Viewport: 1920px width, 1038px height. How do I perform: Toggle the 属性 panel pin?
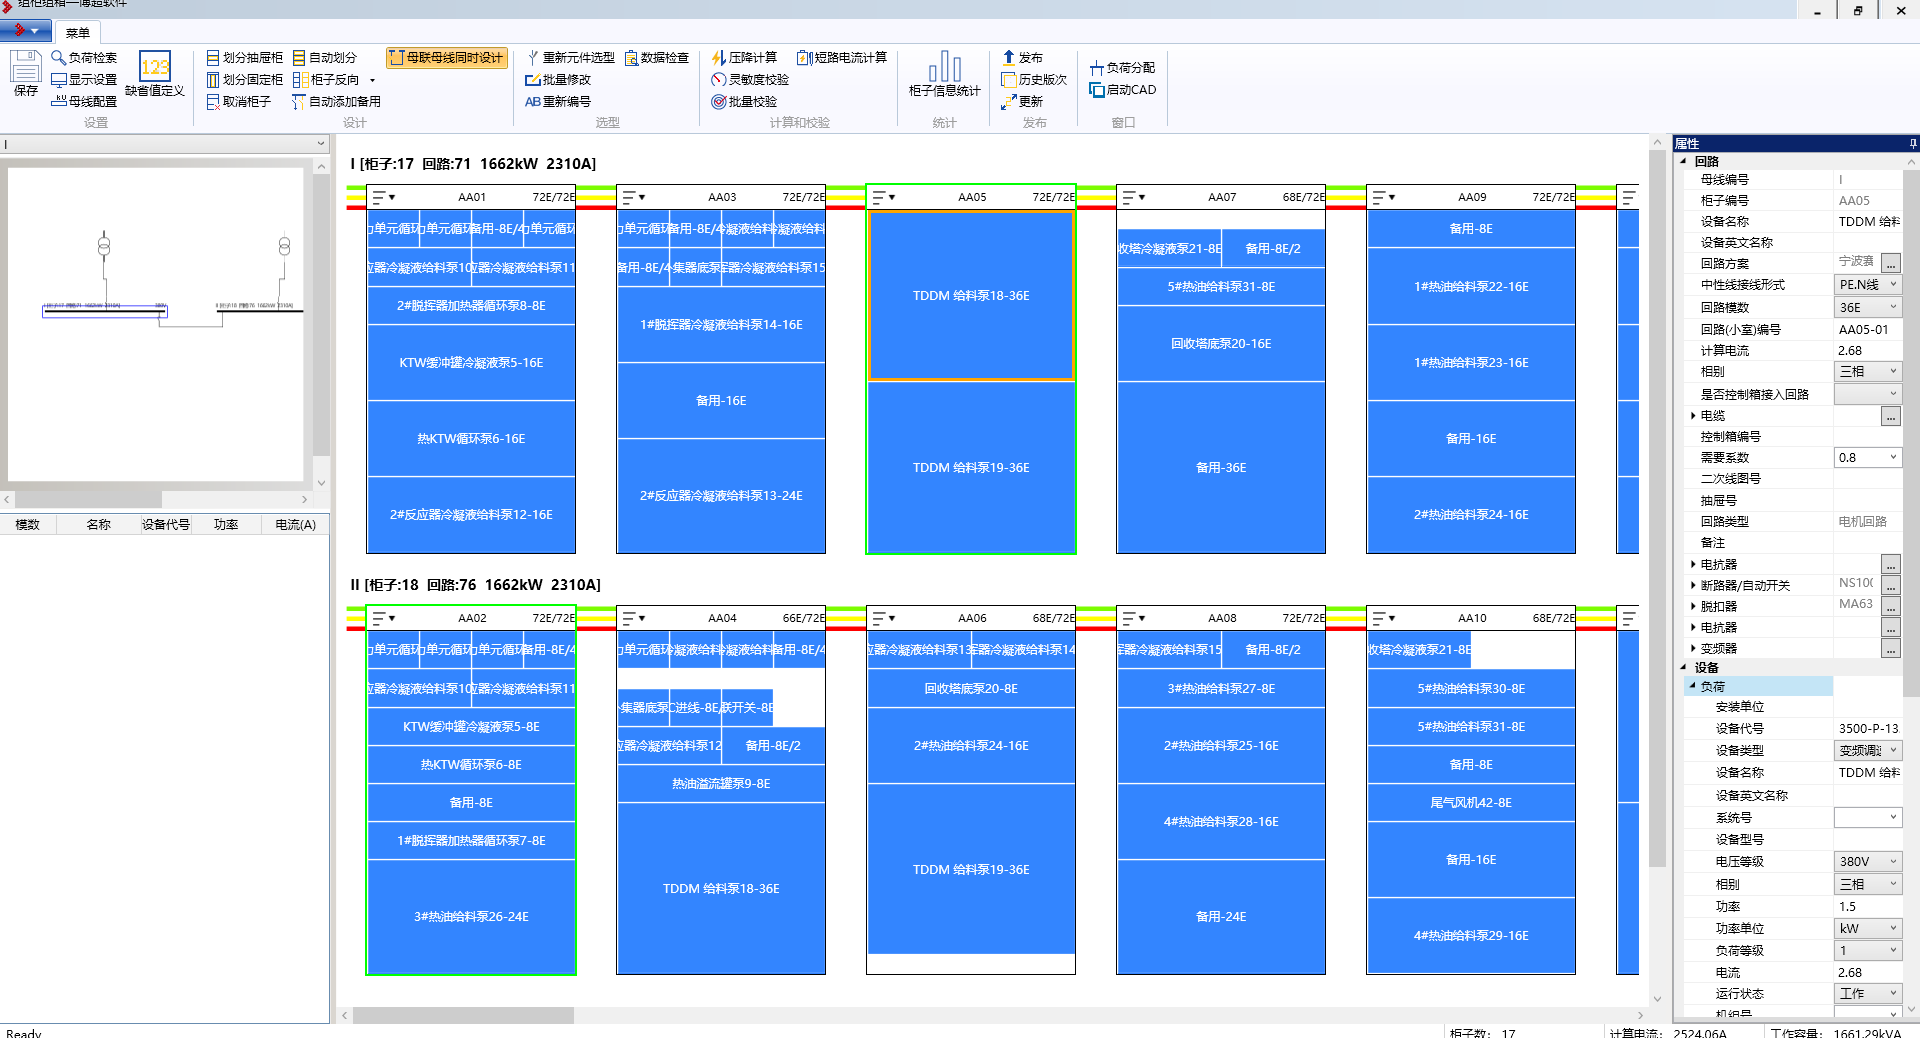click(1912, 144)
